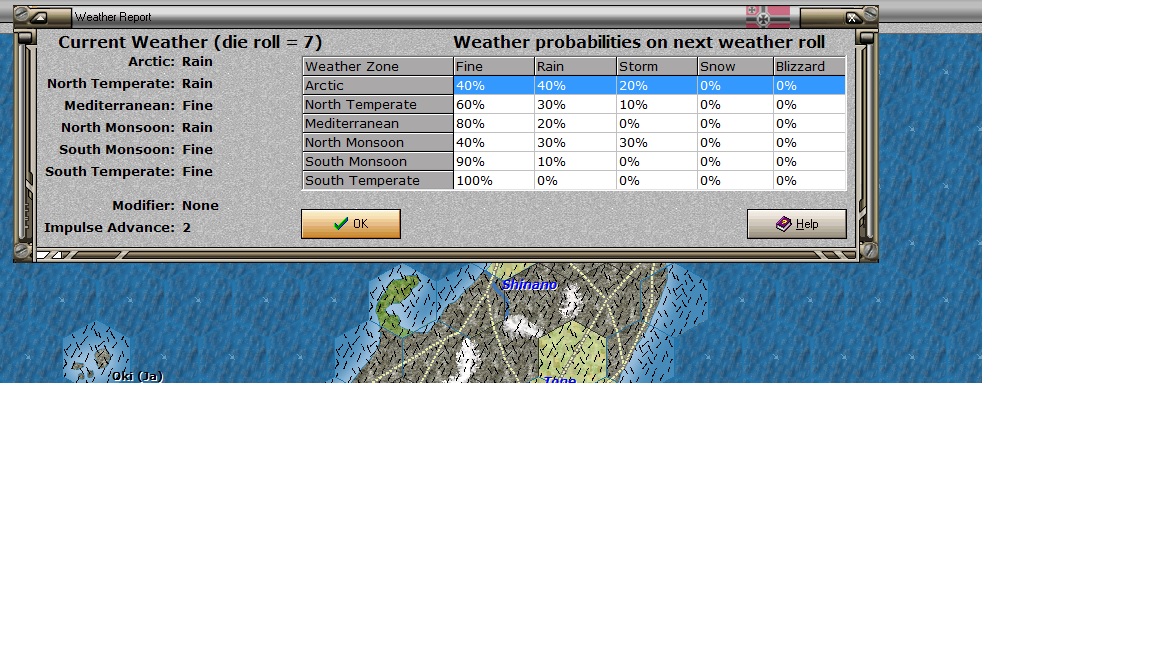
Task: Click the book icon on Help button
Action: tap(782, 223)
